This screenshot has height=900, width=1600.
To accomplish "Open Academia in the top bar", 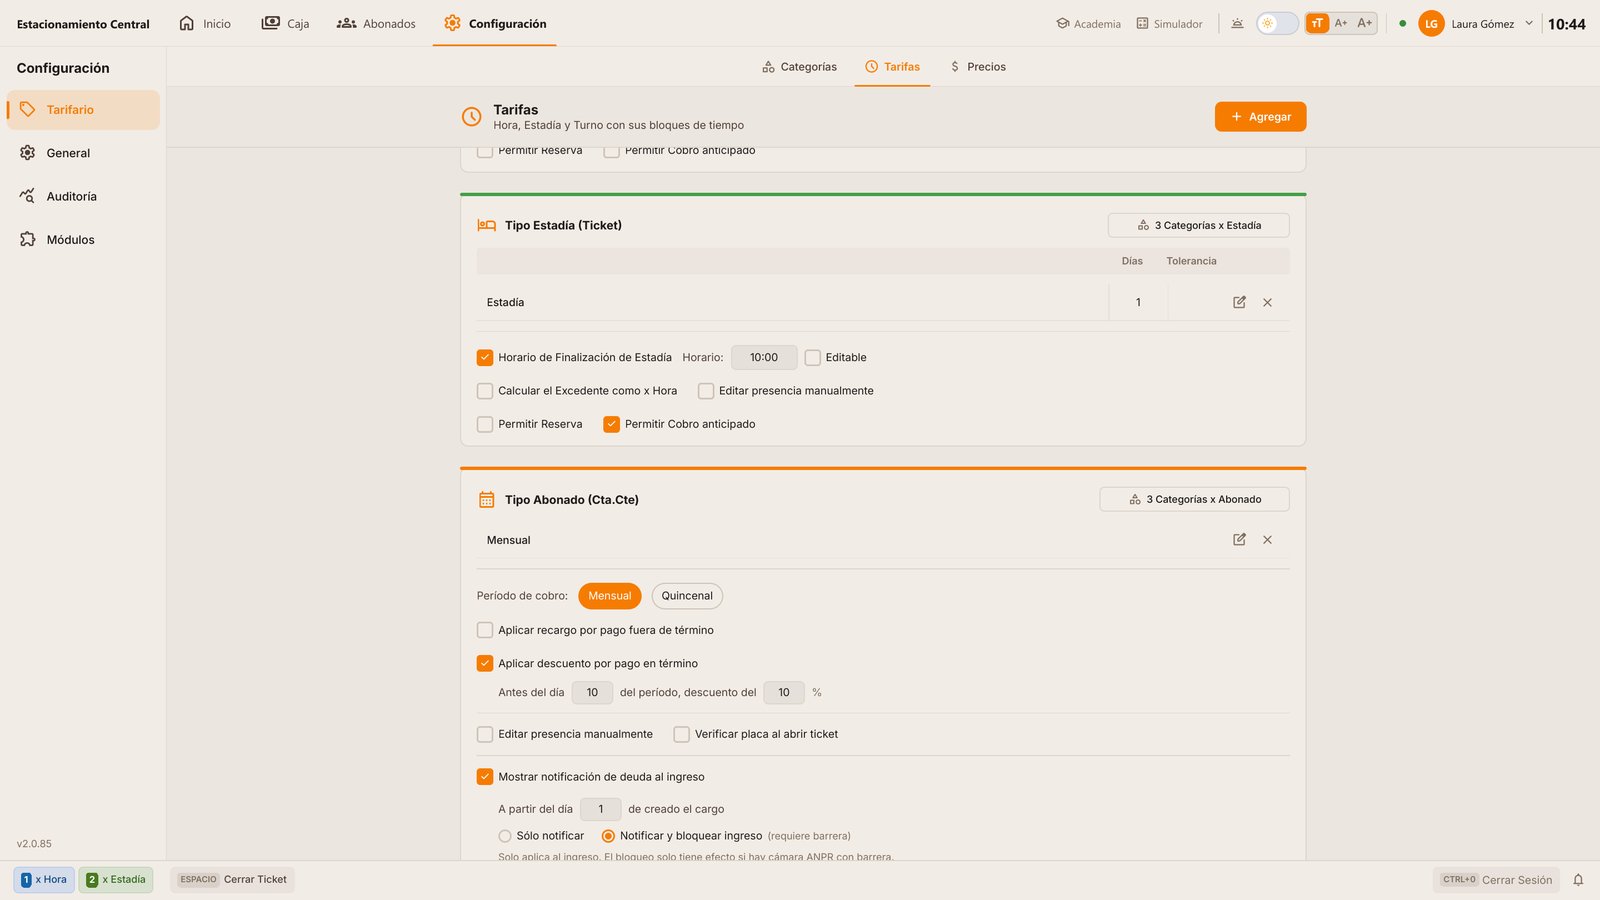I will [1089, 23].
